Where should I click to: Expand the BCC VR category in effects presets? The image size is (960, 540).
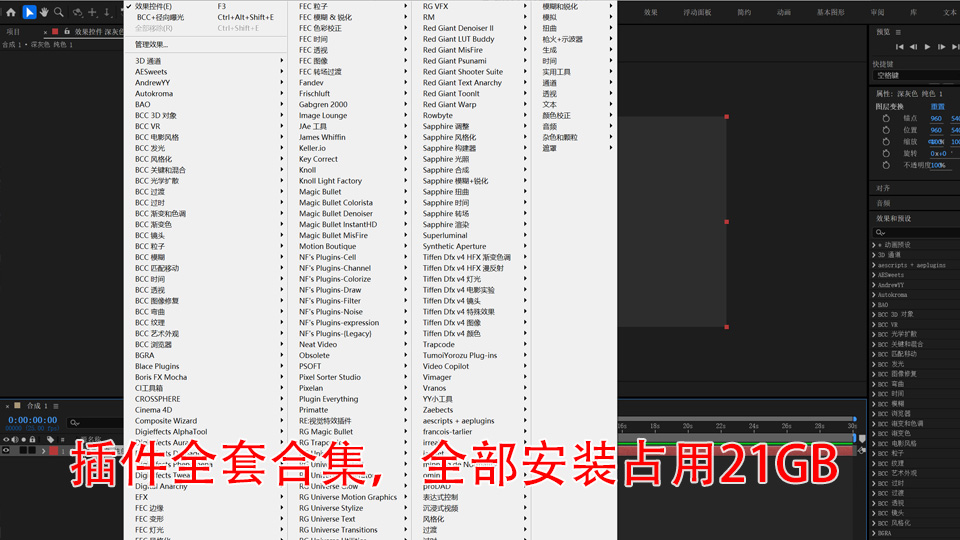875,325
